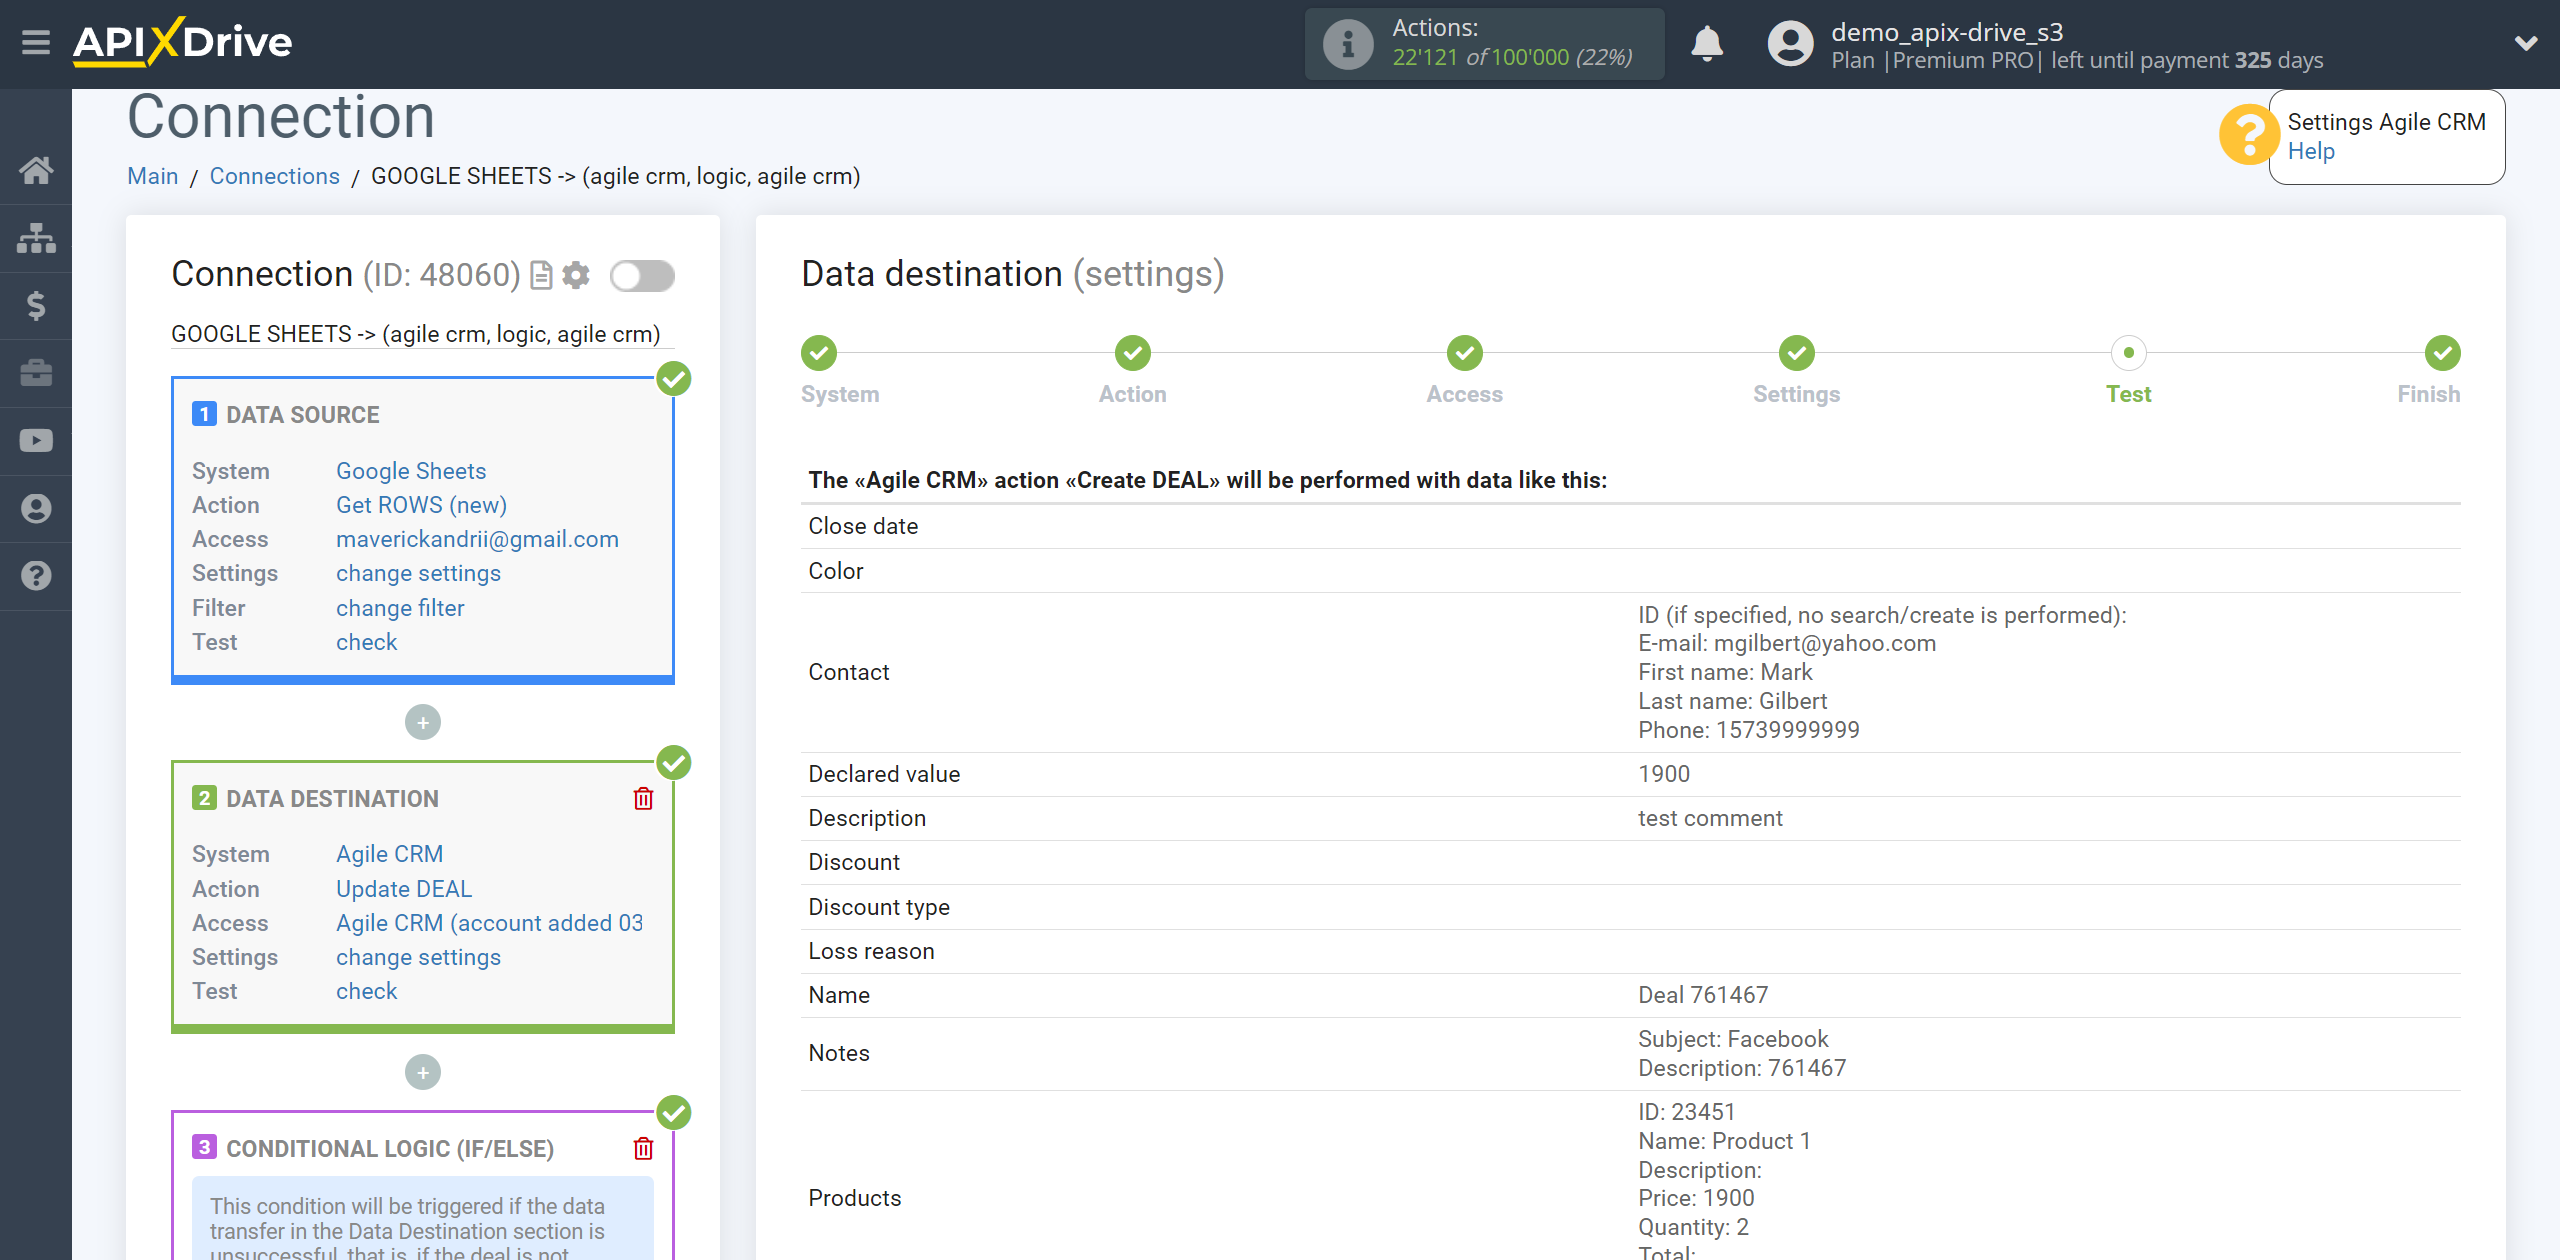Change settings in Data Destination block
Screen dimensions: 2560x1260
point(418,957)
